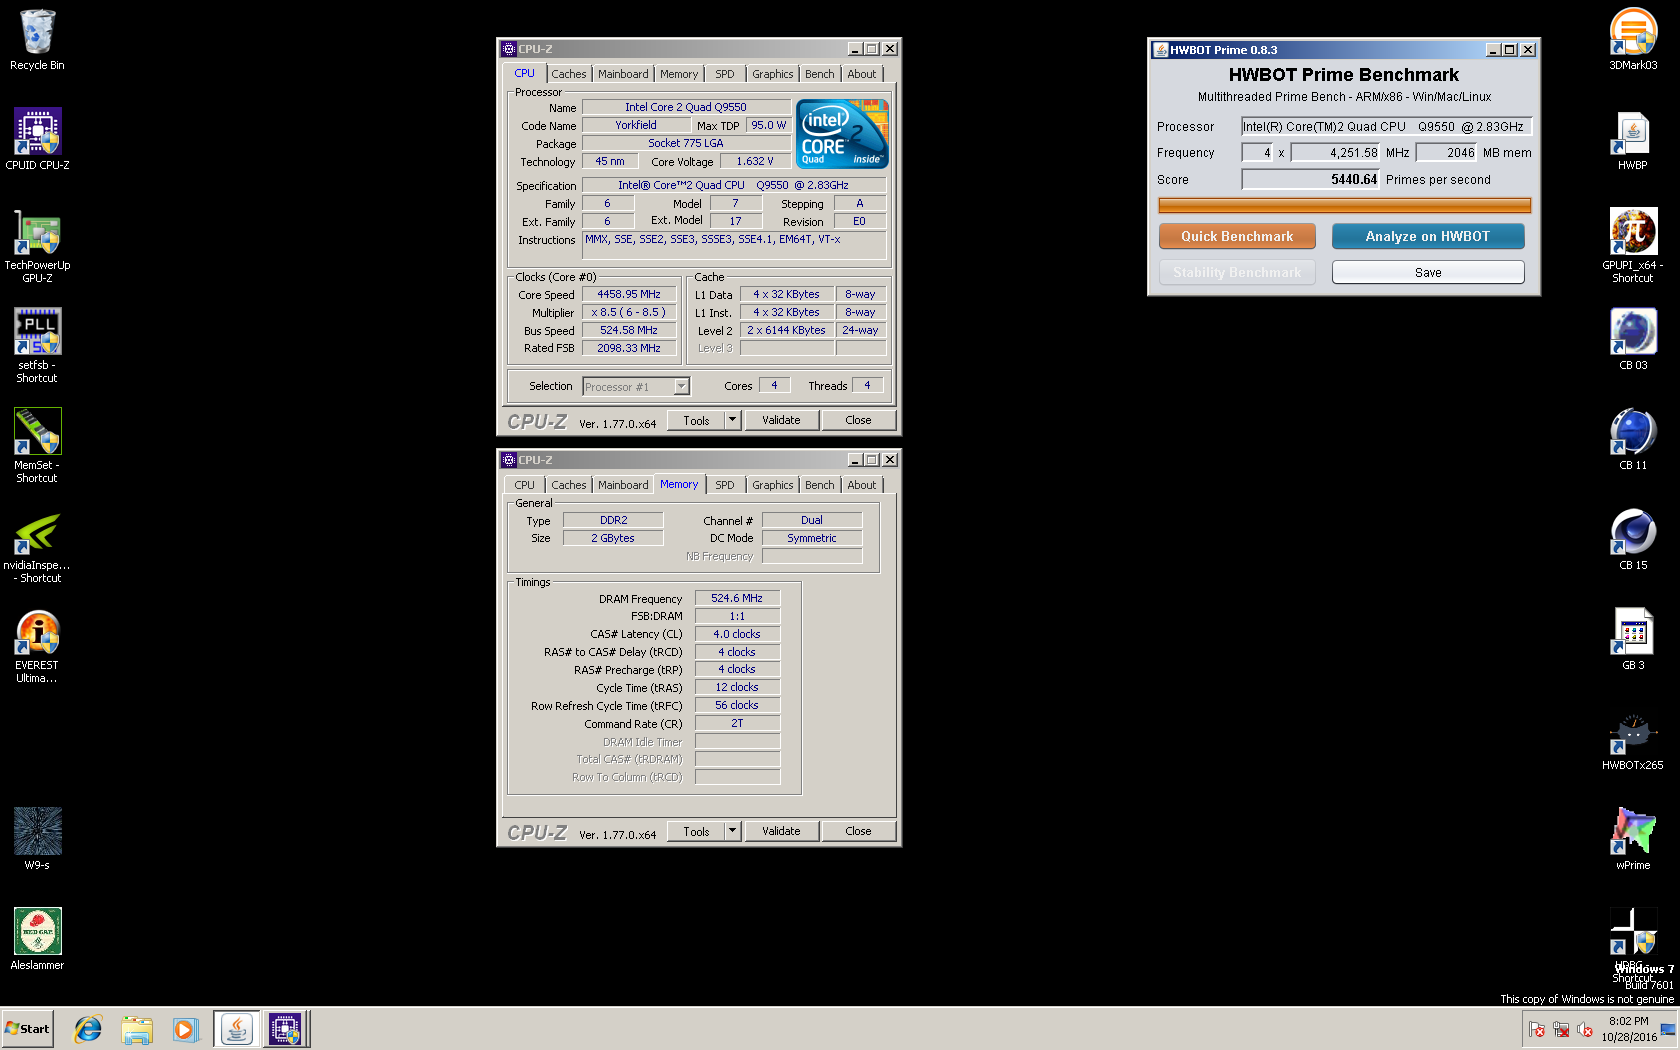Click Close button in lower CPU-Z
The height and width of the screenshot is (1050, 1680).
coord(858,831)
